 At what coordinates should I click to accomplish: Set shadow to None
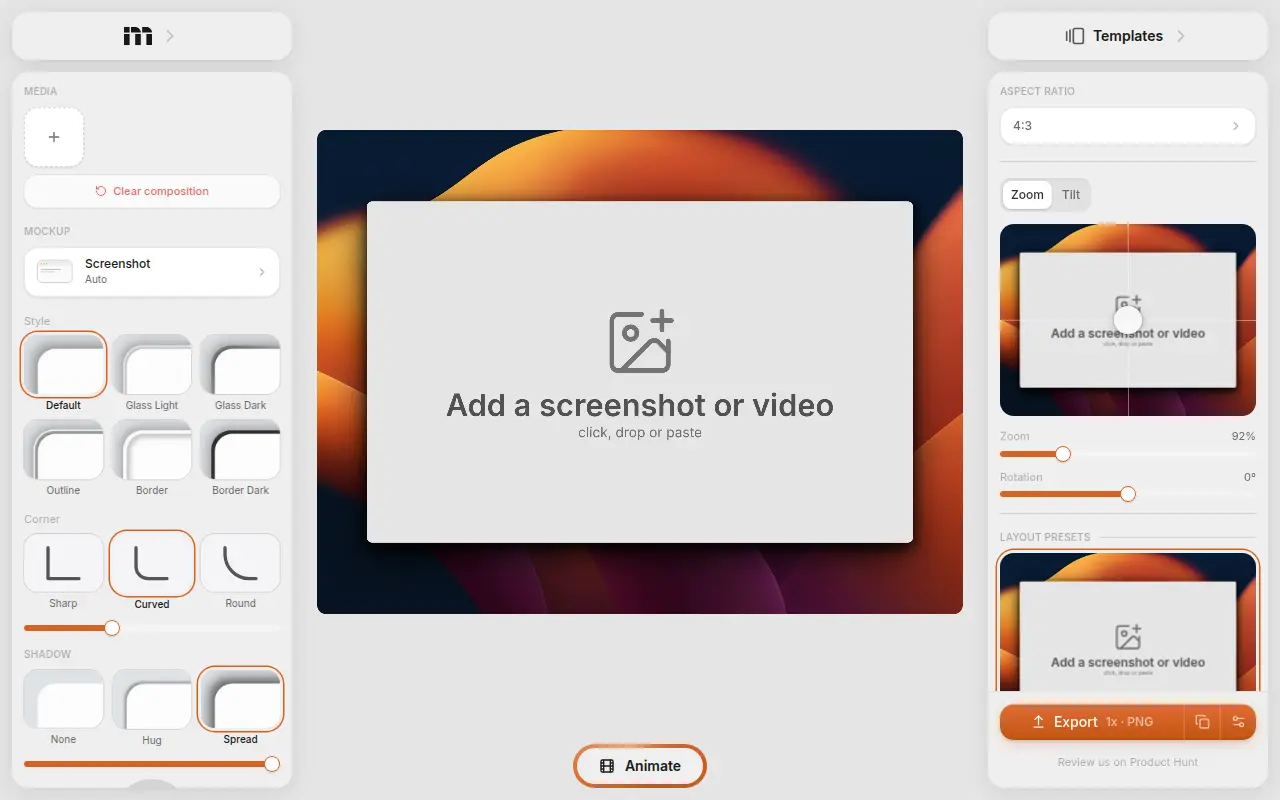coord(63,699)
